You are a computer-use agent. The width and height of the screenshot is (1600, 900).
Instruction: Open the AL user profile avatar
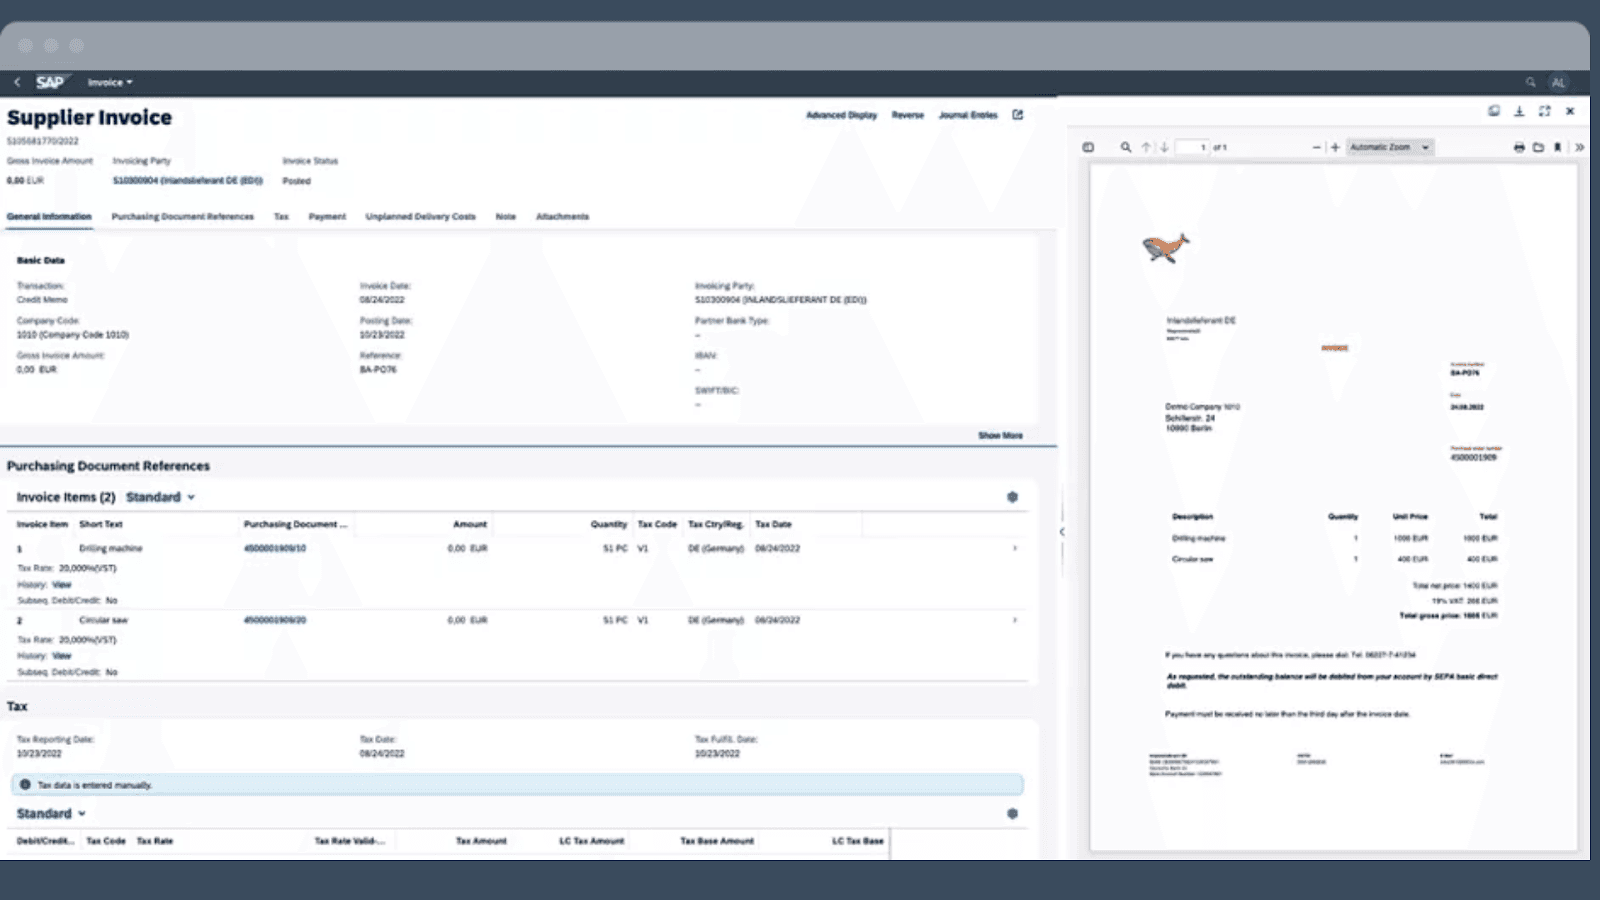[x=1558, y=82]
